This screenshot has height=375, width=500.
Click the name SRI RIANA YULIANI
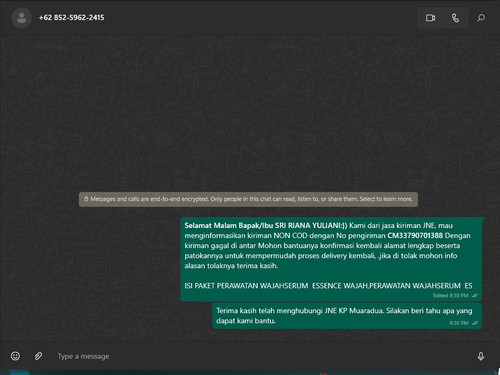pyautogui.click(x=307, y=226)
